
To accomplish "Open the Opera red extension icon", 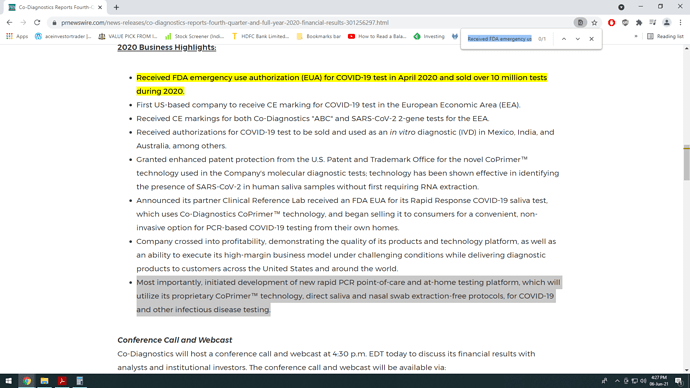I will (611, 22).
